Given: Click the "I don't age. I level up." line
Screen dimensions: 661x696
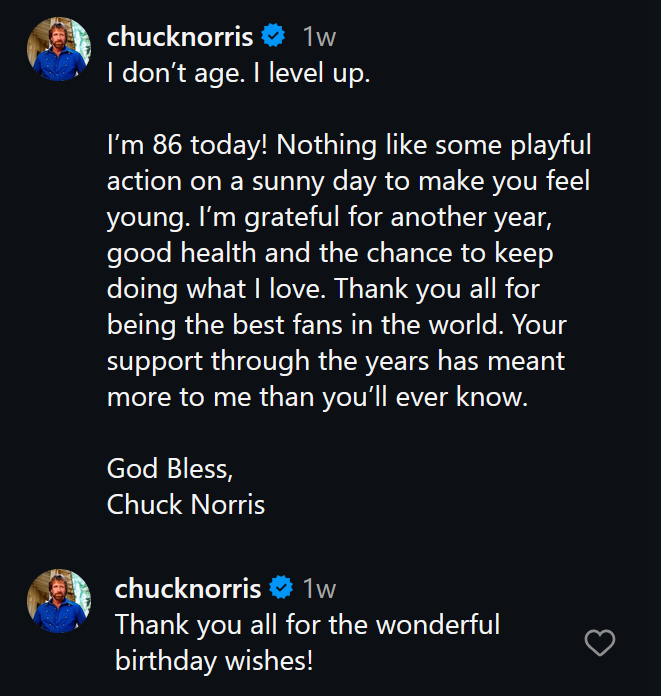Looking at the screenshot, I should click(x=239, y=74).
